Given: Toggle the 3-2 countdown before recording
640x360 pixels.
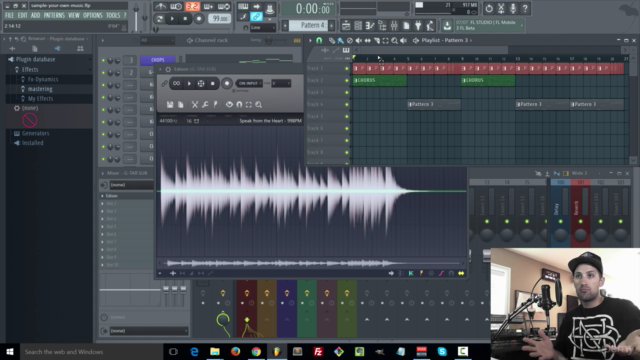Looking at the screenshot, I should pyautogui.click(x=192, y=7).
